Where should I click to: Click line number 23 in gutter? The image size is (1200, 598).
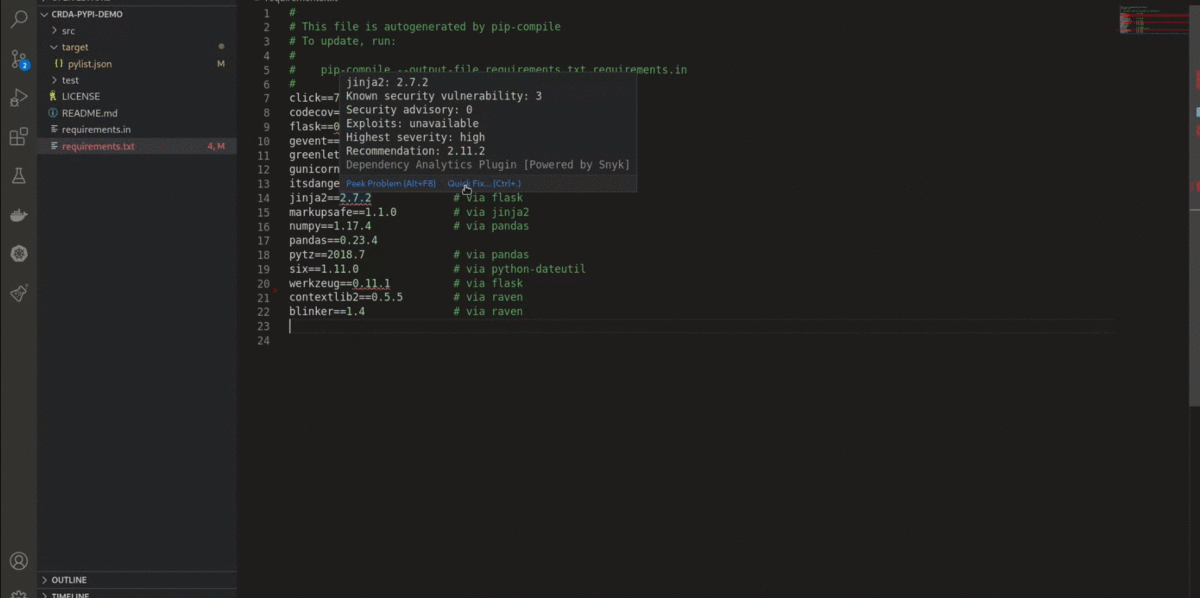(x=264, y=326)
